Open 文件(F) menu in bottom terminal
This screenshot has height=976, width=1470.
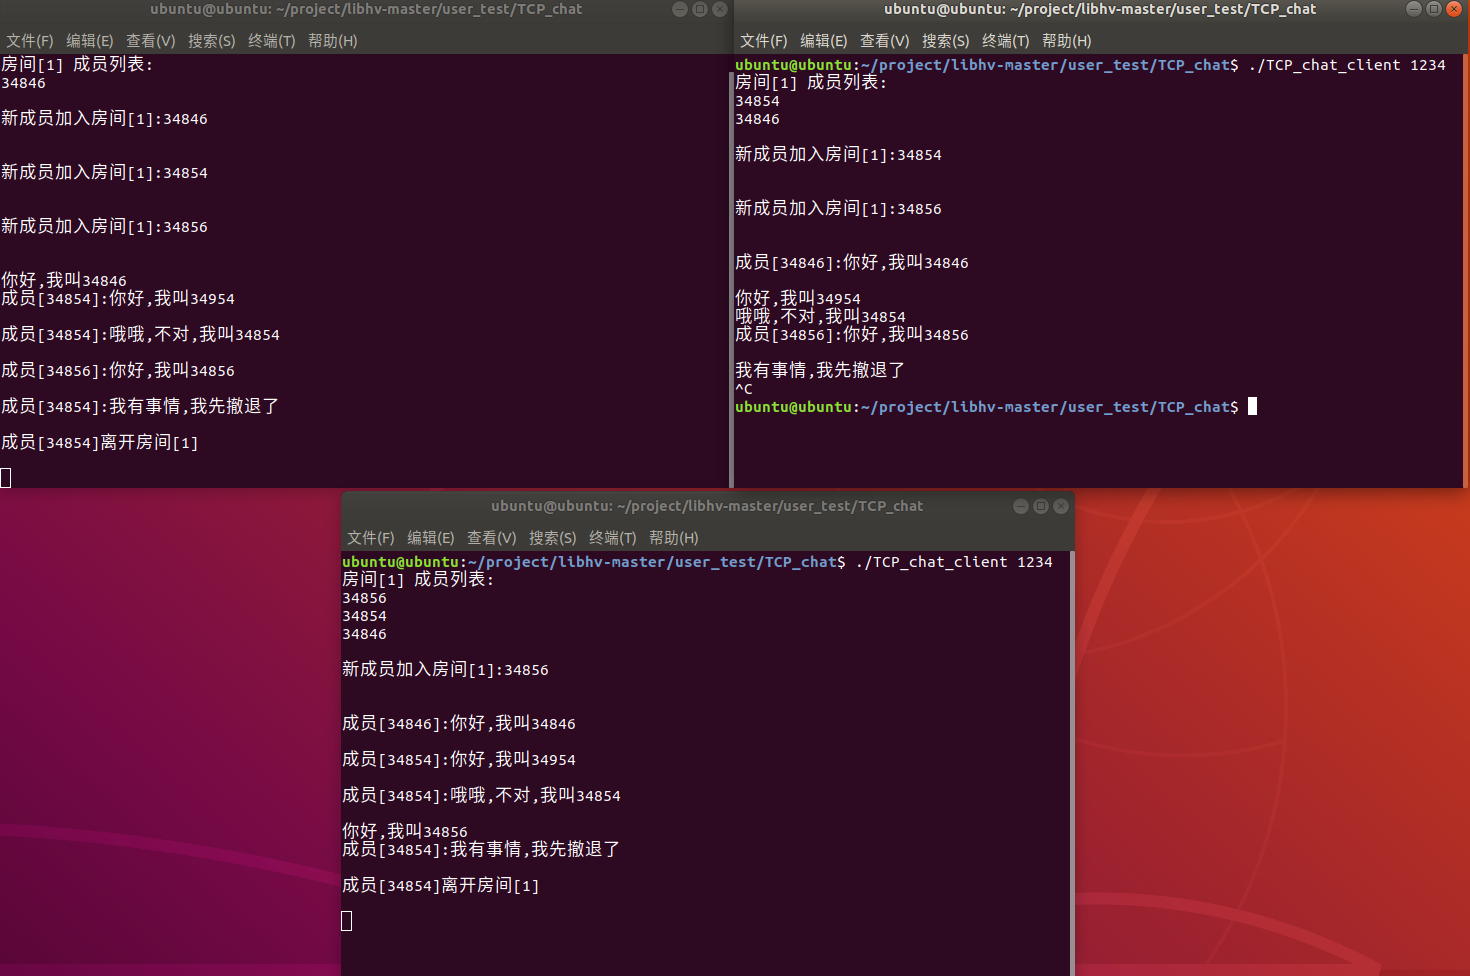[x=371, y=538]
